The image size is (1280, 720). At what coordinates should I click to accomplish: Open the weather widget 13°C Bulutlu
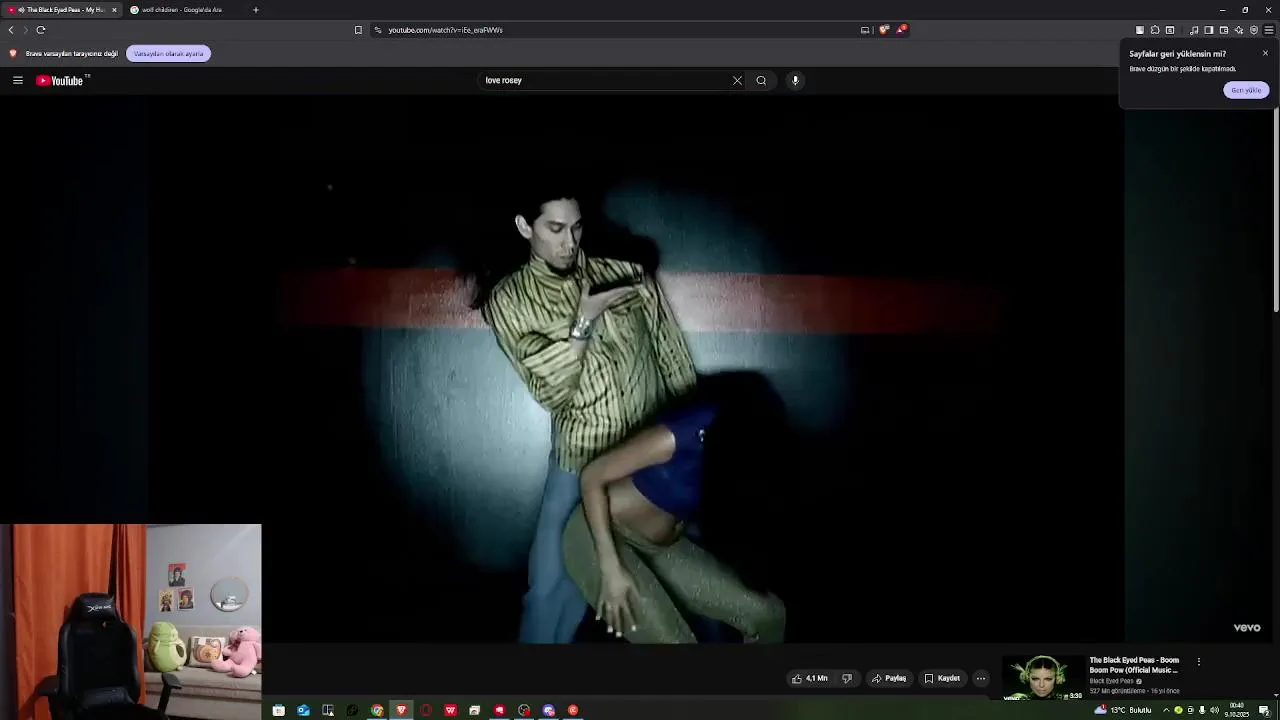point(1124,710)
